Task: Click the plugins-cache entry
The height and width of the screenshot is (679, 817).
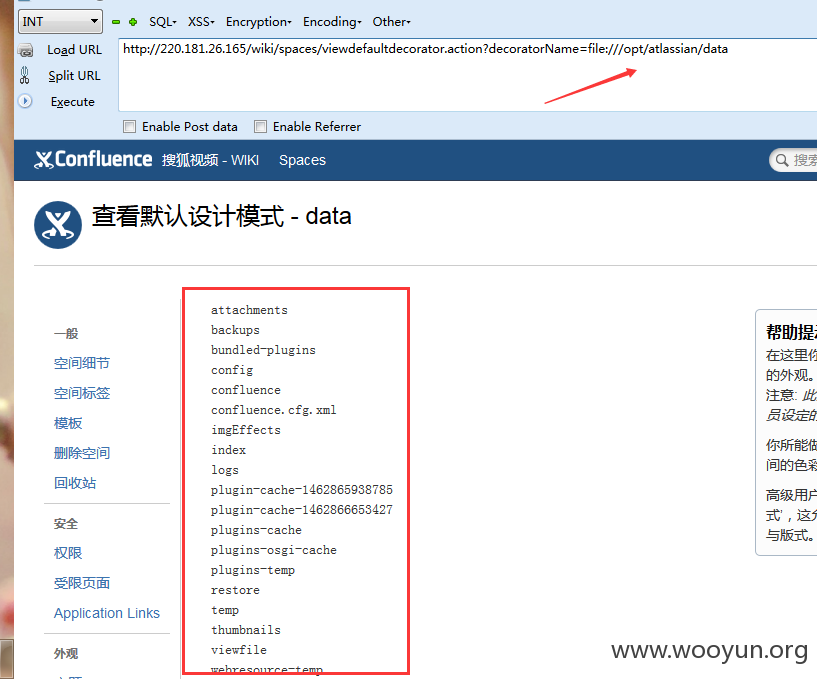Action: click(256, 530)
